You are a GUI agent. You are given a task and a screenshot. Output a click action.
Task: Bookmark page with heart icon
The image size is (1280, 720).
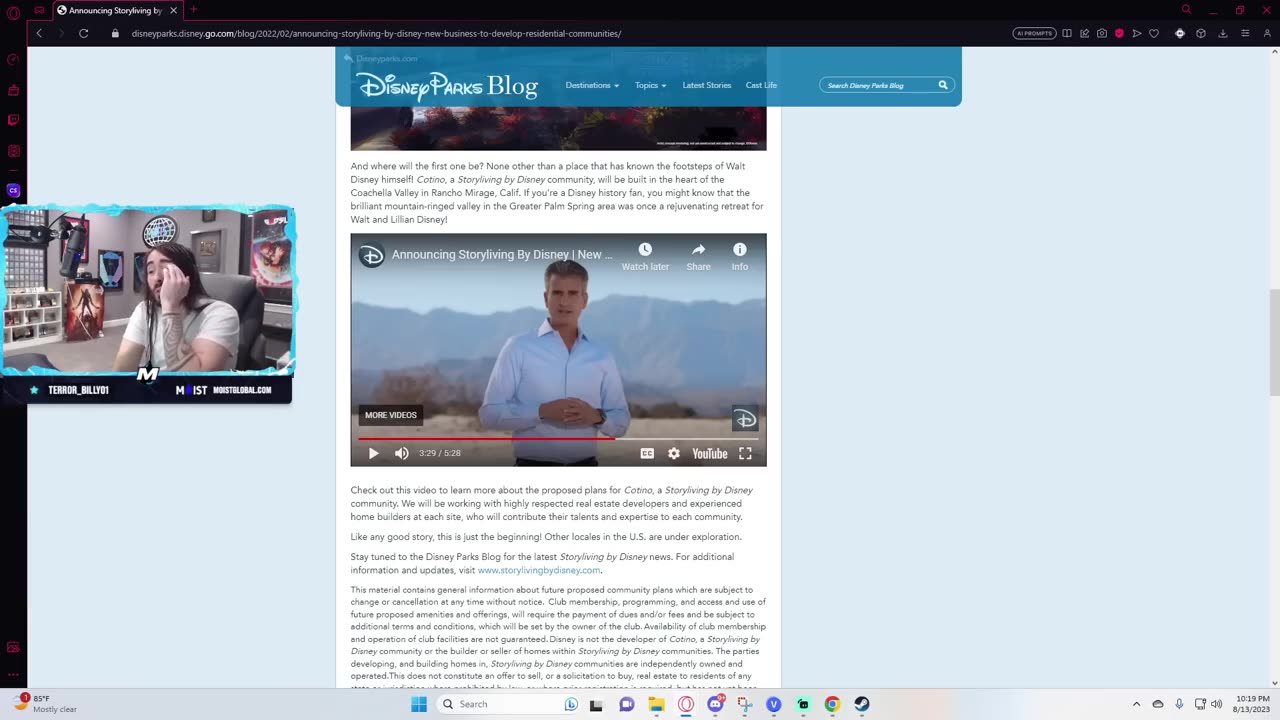1154,33
